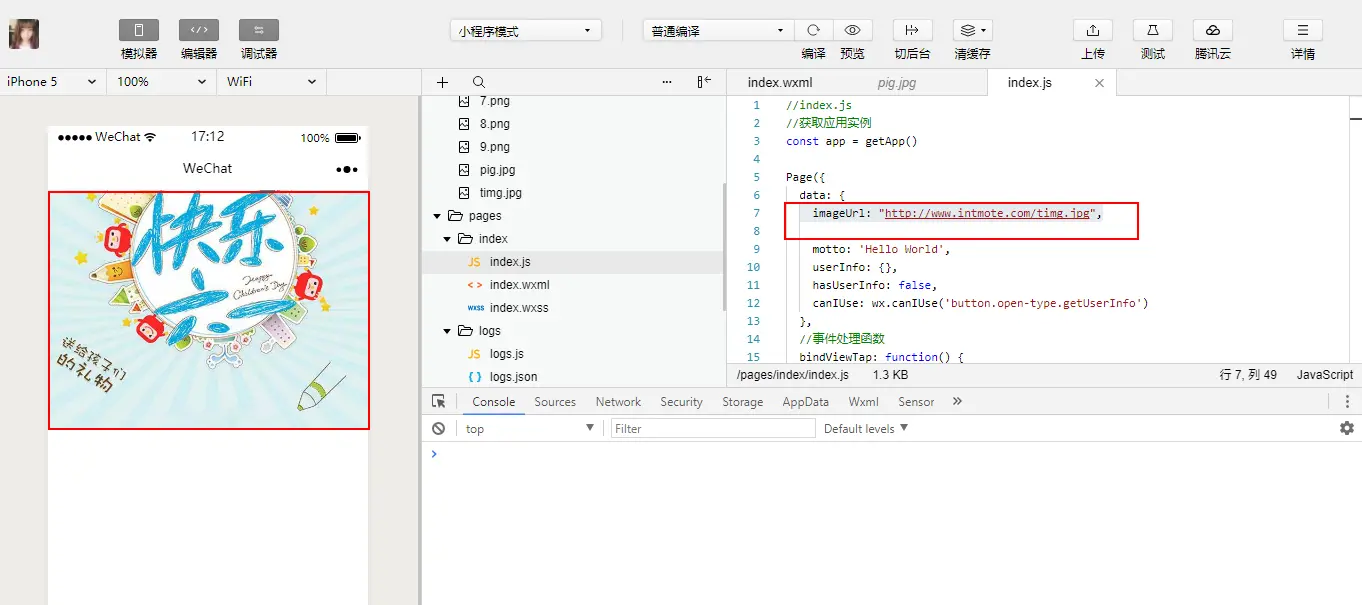Open the WiFi network dropdown

point(271,82)
